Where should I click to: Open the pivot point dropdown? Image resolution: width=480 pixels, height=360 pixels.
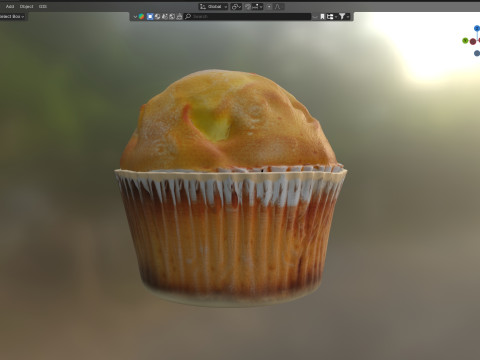(236, 7)
